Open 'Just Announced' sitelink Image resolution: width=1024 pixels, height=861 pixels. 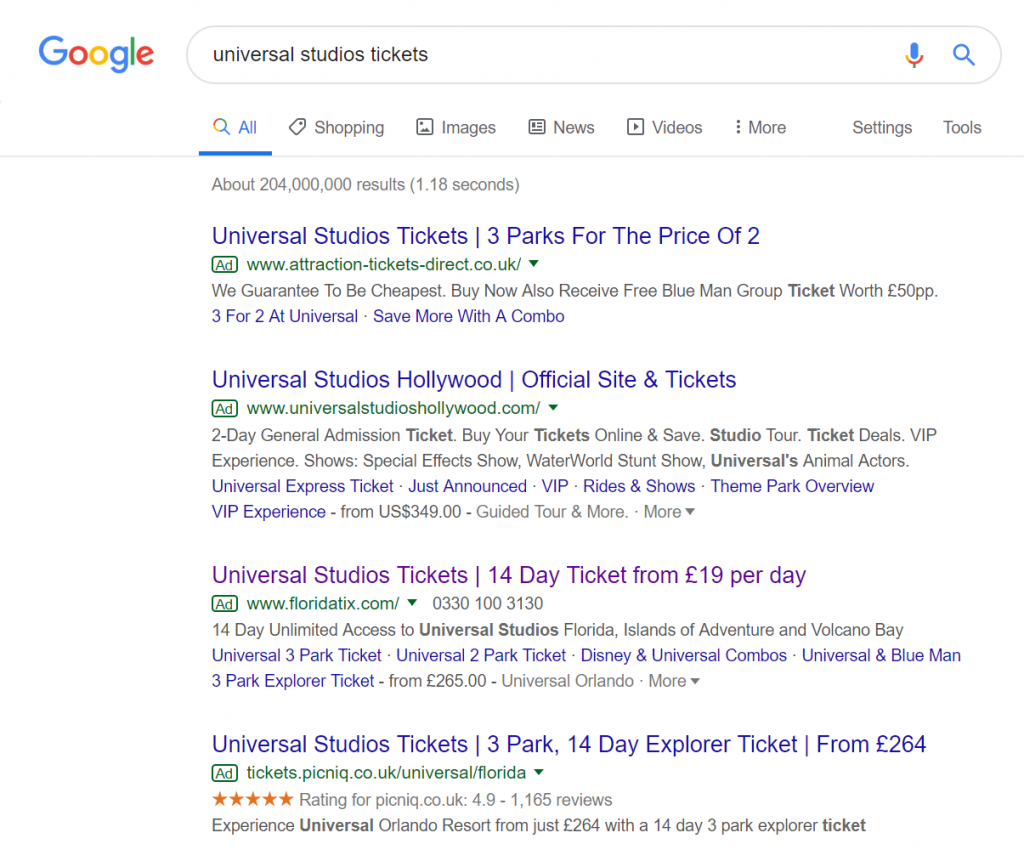coord(468,486)
